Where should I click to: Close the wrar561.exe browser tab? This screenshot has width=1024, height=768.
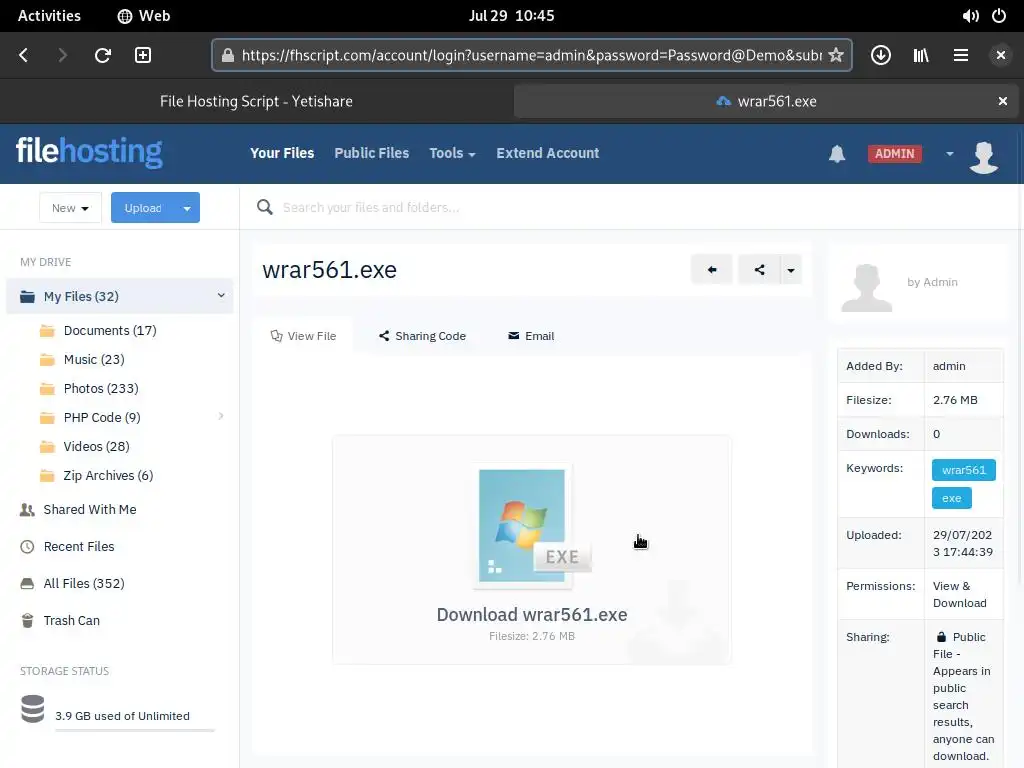point(1002,101)
